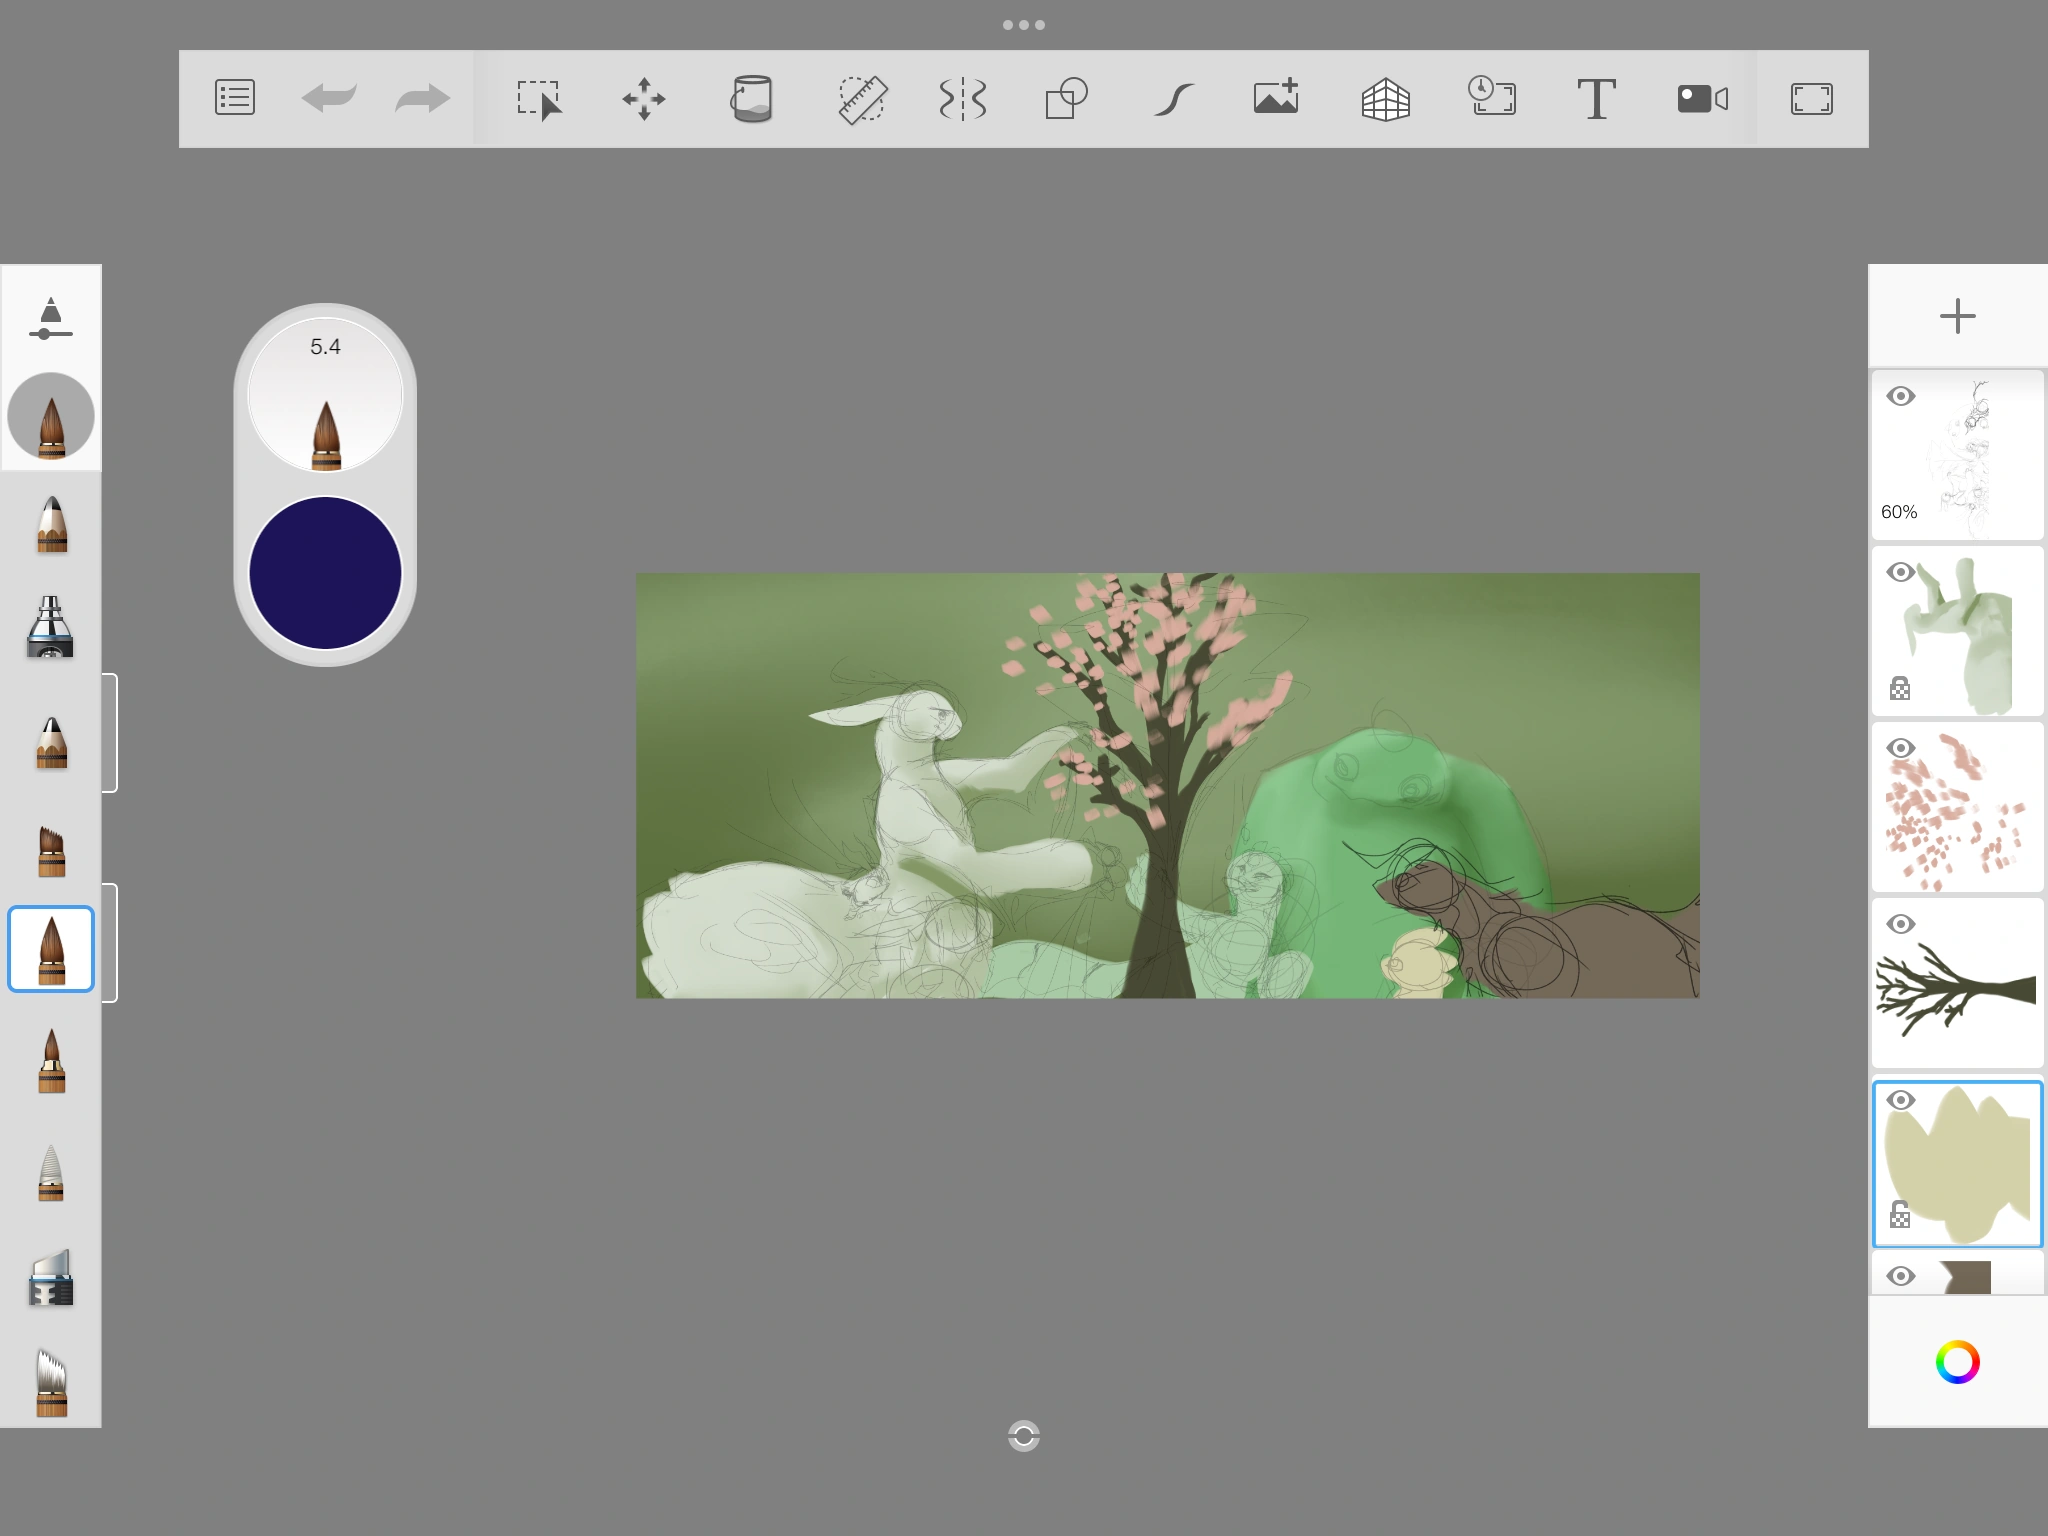Open the rainbow color wheel editor

click(x=1957, y=1362)
